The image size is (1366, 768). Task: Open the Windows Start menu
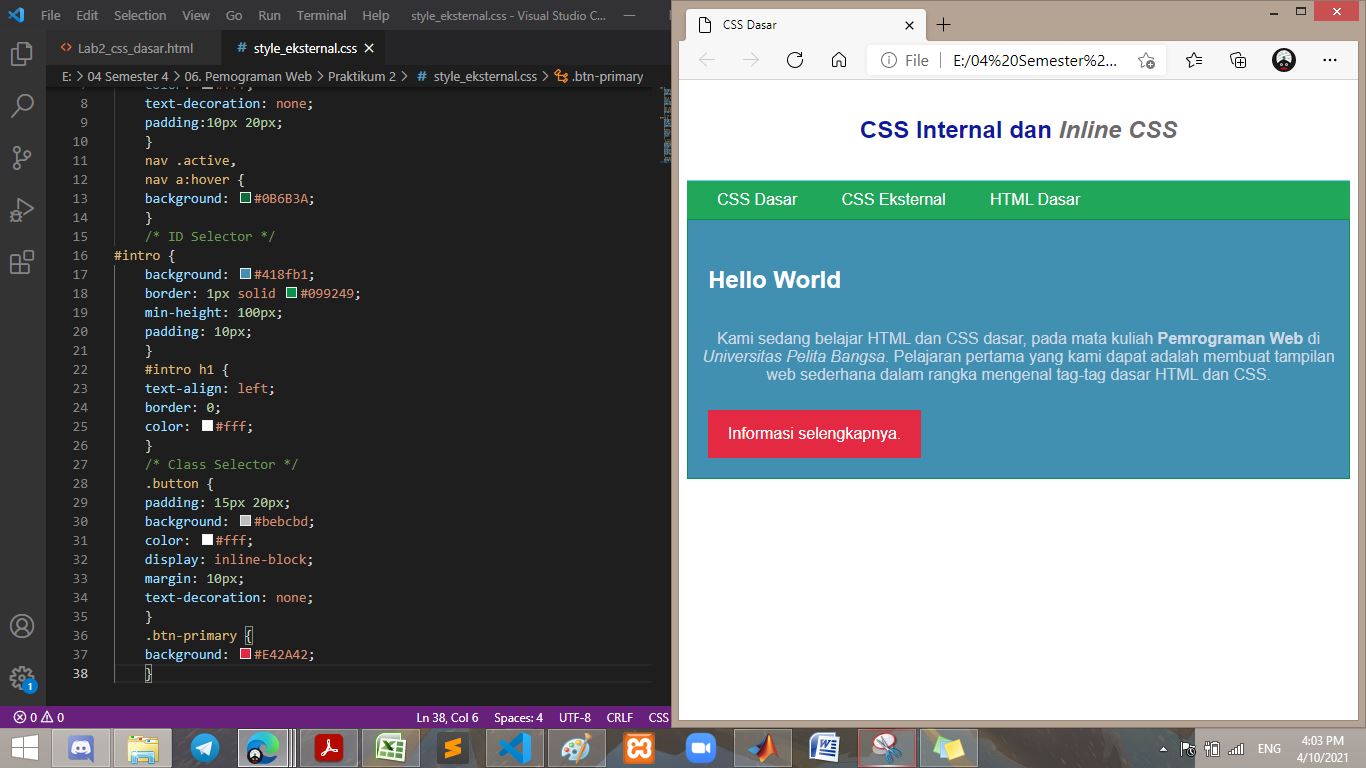tap(24, 748)
